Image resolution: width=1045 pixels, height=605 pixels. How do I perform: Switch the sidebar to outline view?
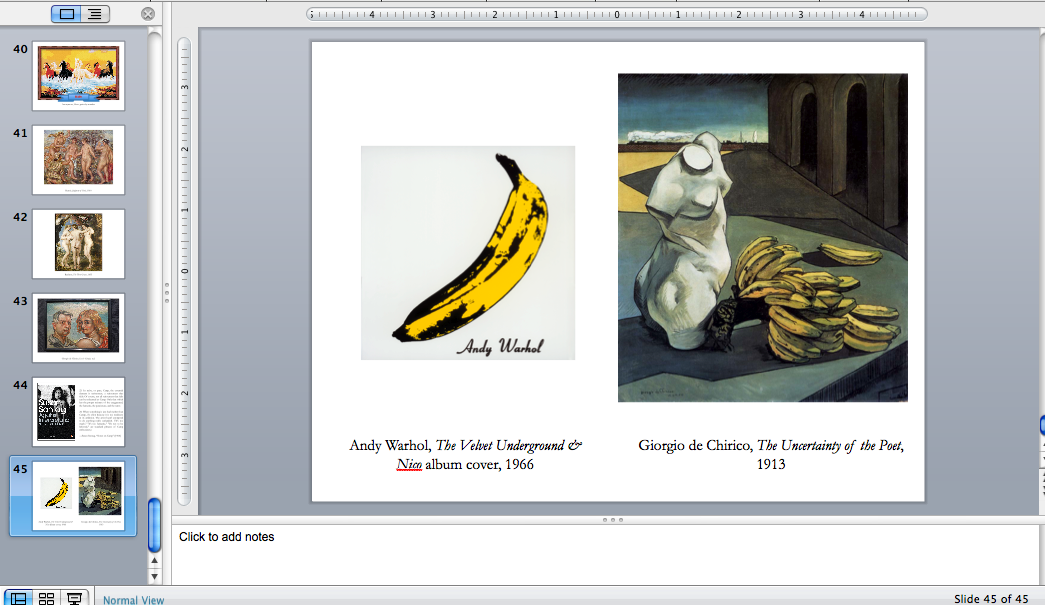[x=95, y=14]
